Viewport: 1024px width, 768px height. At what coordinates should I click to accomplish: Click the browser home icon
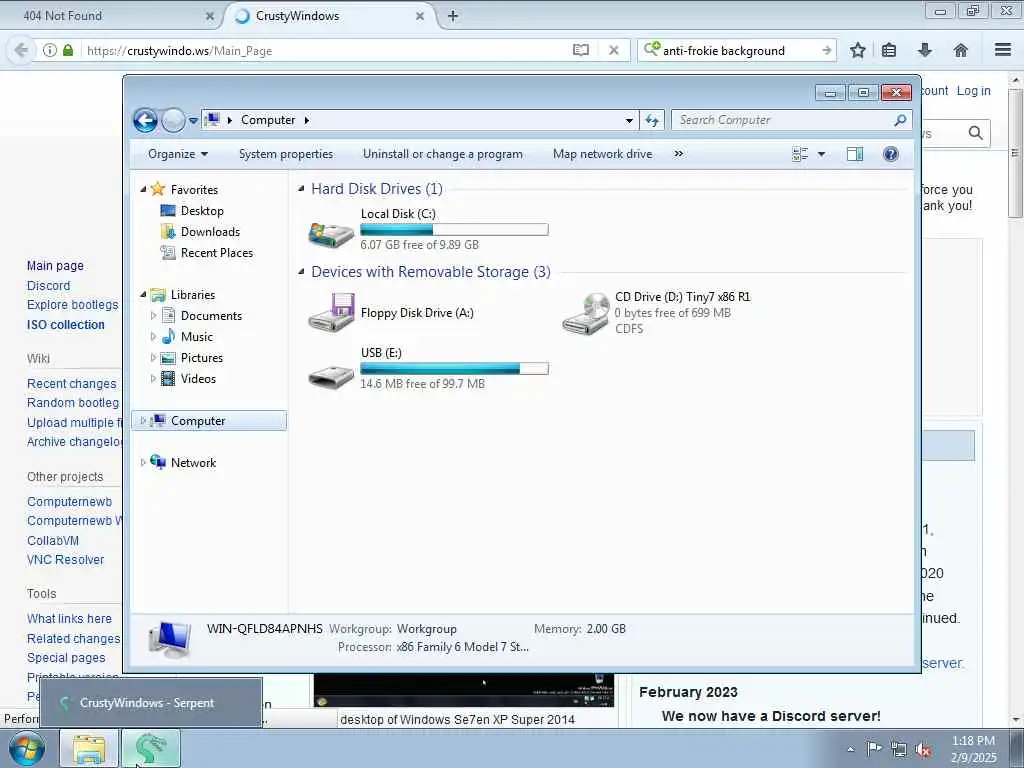coord(961,50)
